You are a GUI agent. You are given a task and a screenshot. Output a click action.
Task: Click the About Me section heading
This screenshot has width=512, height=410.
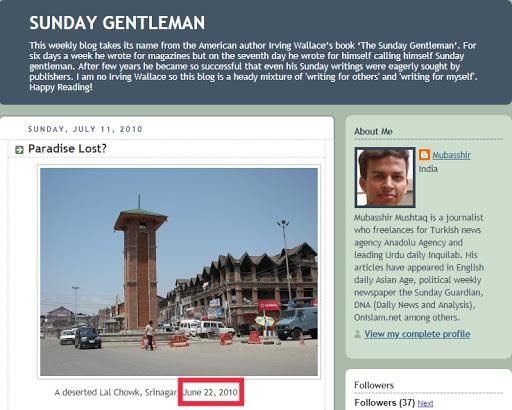(373, 131)
